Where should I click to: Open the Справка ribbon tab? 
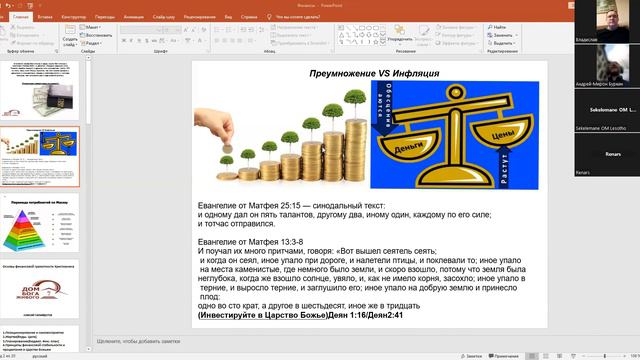[x=249, y=17]
